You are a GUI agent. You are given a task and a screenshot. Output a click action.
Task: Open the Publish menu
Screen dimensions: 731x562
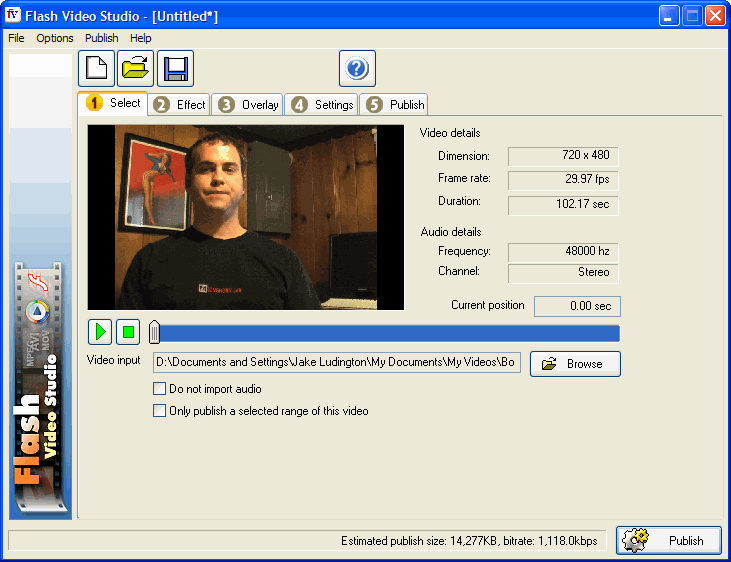[x=102, y=38]
